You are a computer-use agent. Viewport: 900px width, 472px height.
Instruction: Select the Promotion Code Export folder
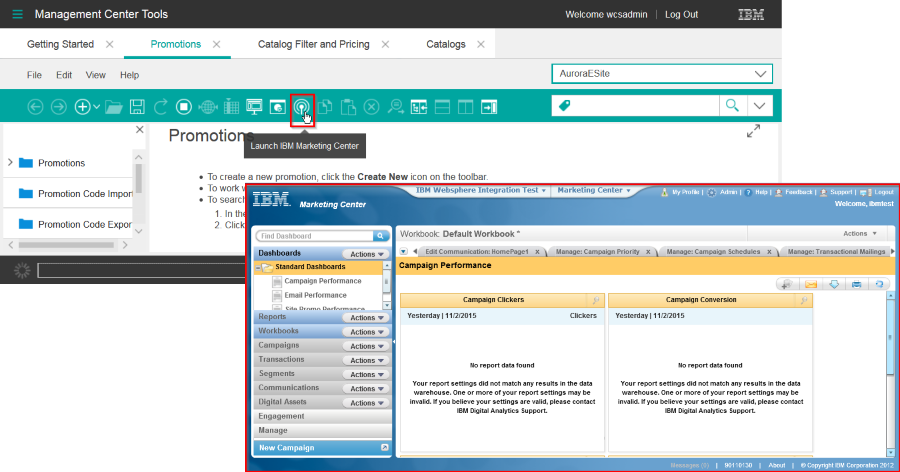pos(76,224)
